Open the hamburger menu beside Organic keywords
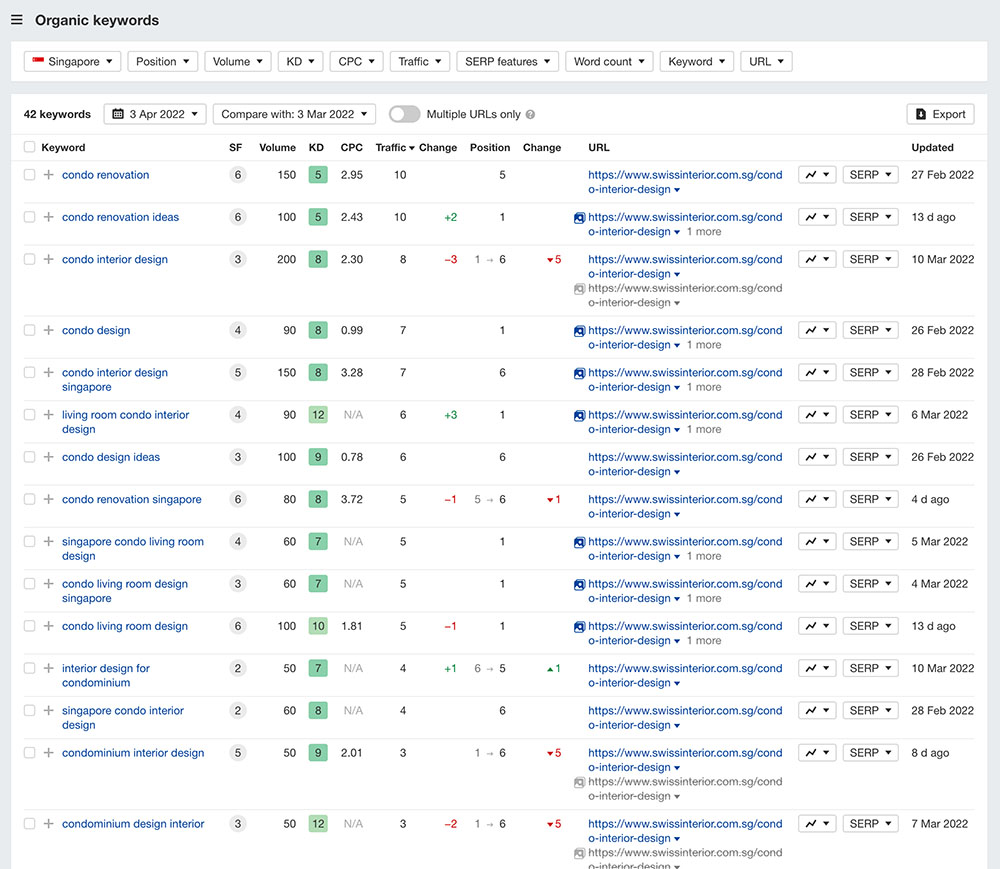This screenshot has height=869, width=1000. click(x=17, y=20)
